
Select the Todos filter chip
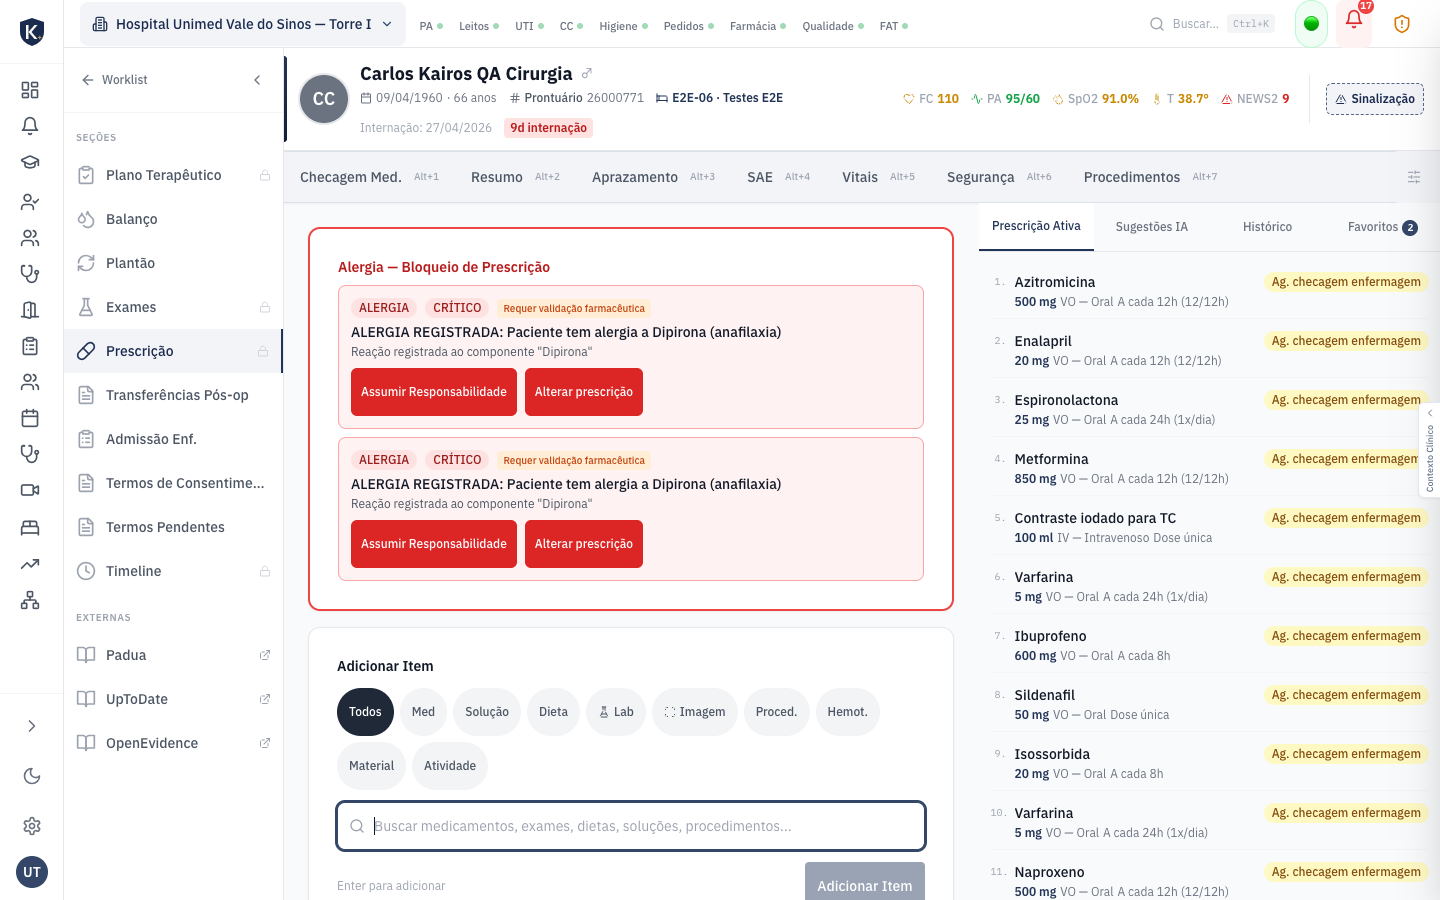pyautogui.click(x=365, y=712)
